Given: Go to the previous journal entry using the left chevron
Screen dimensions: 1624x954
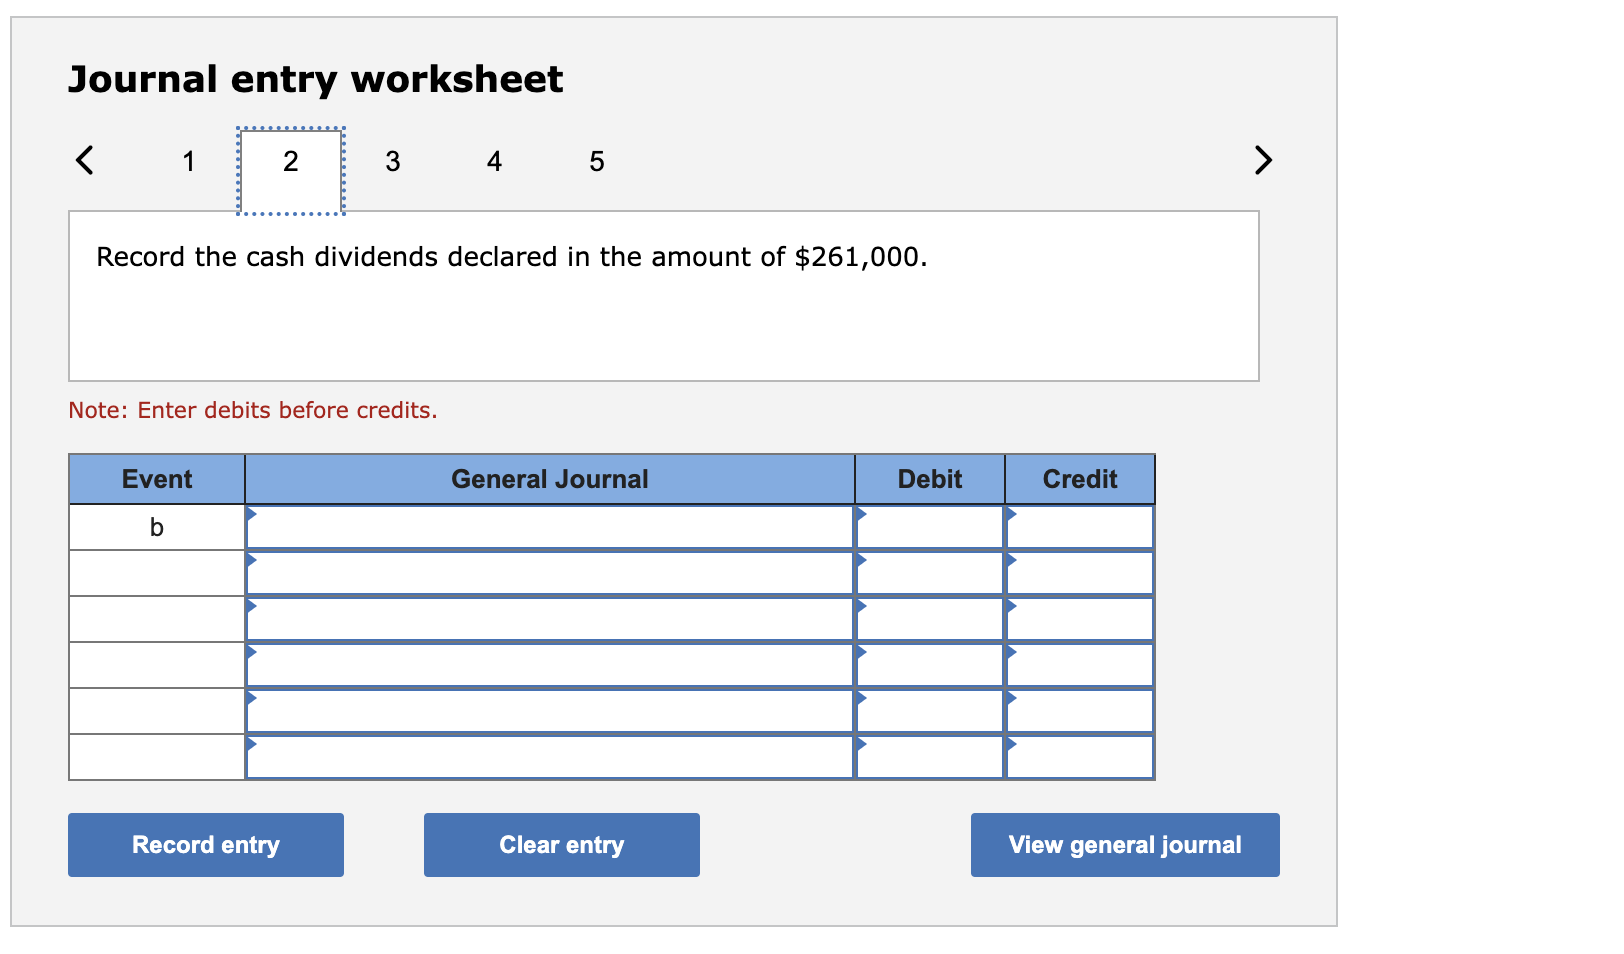Looking at the screenshot, I should coord(85,160).
